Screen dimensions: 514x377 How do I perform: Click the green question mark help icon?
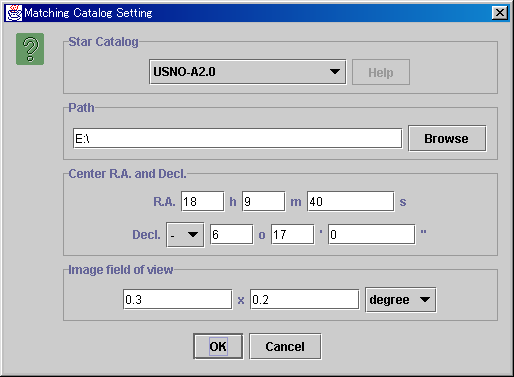click(x=30, y=49)
